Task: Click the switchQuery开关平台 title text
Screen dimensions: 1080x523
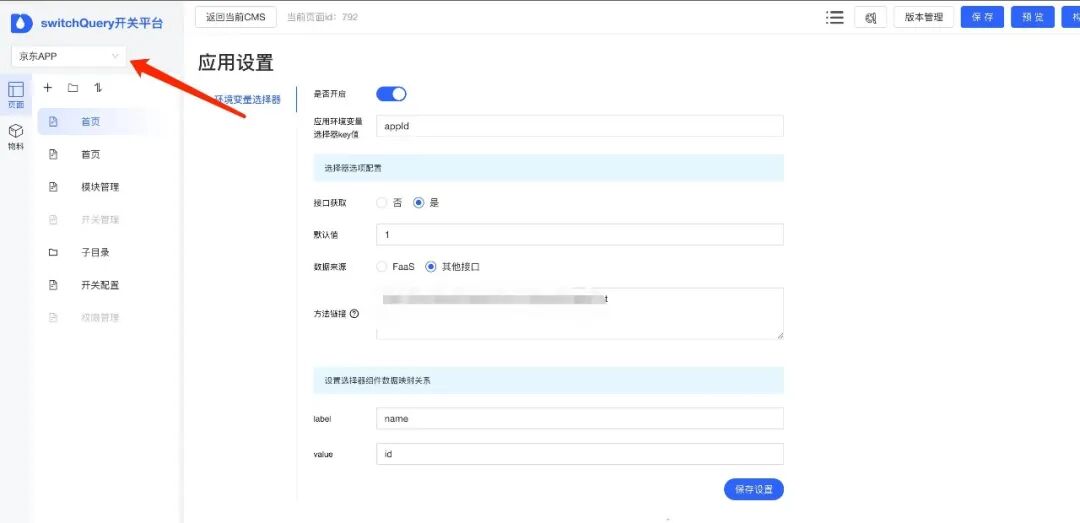Action: click(102, 23)
